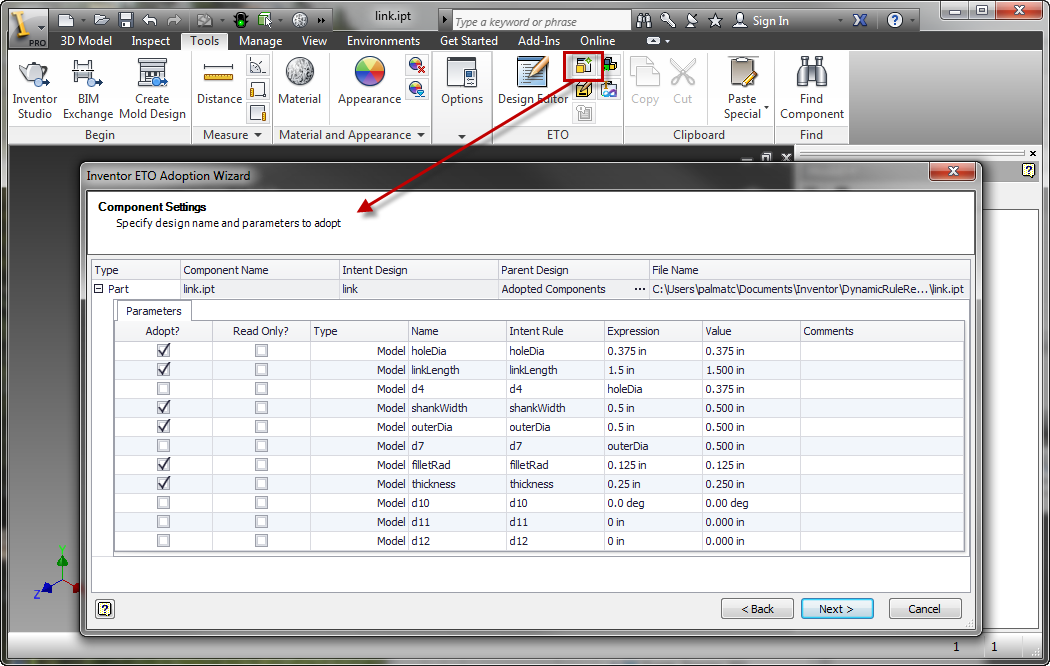Open Application Options

point(462,82)
